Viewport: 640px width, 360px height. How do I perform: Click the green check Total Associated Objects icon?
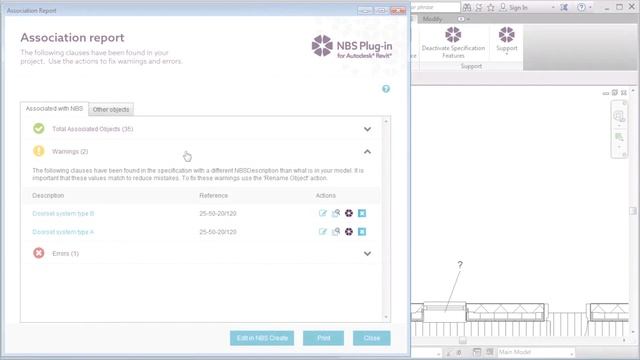pyautogui.click(x=39, y=129)
